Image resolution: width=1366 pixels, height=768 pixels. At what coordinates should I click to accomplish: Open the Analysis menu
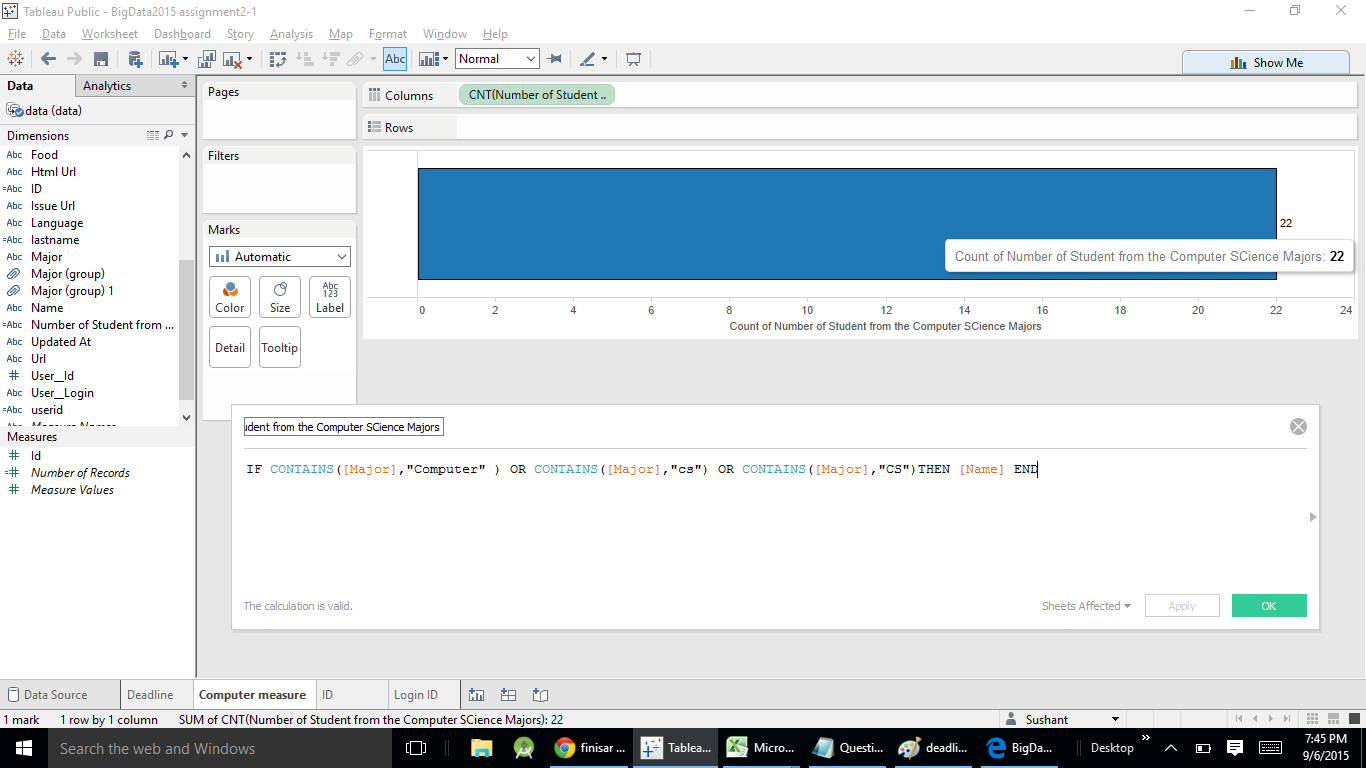click(291, 34)
